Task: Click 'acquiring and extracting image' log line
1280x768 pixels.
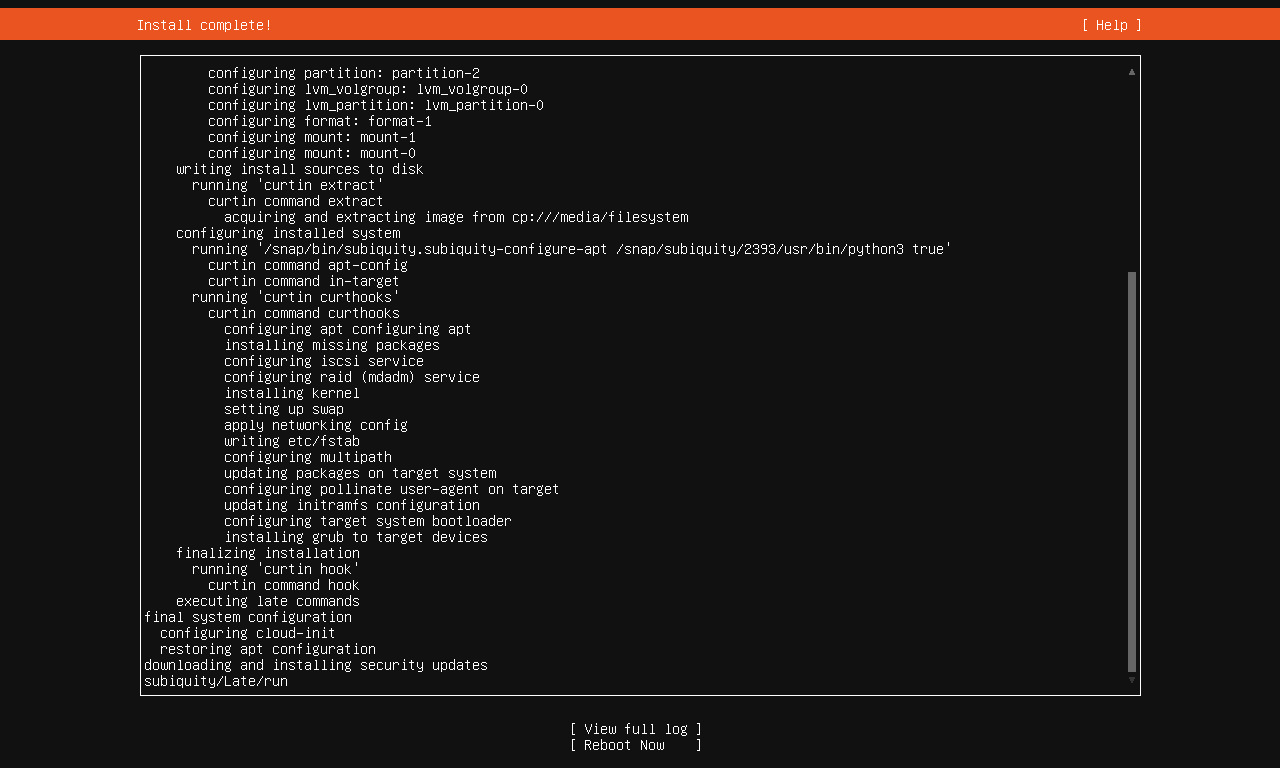Action: pos(456,217)
